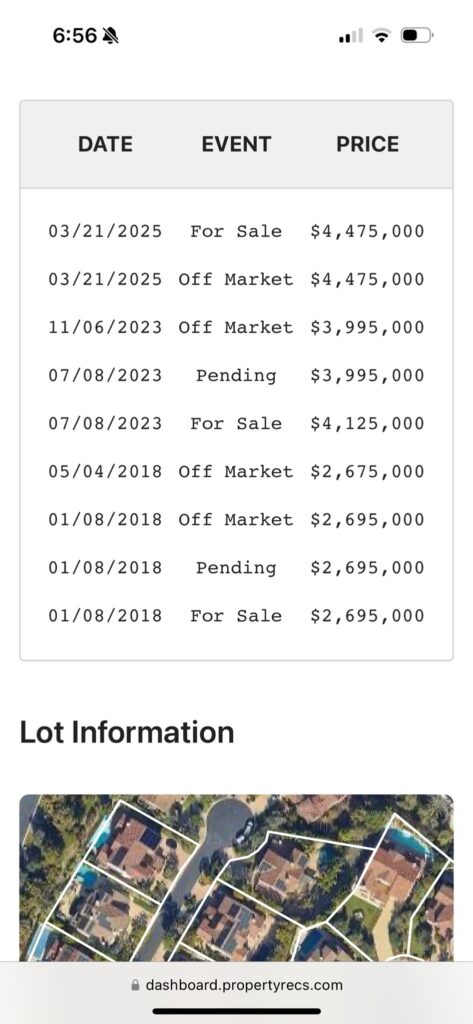This screenshot has width=473, height=1024.
Task: Open the satellite lot map image
Action: pos(236,877)
